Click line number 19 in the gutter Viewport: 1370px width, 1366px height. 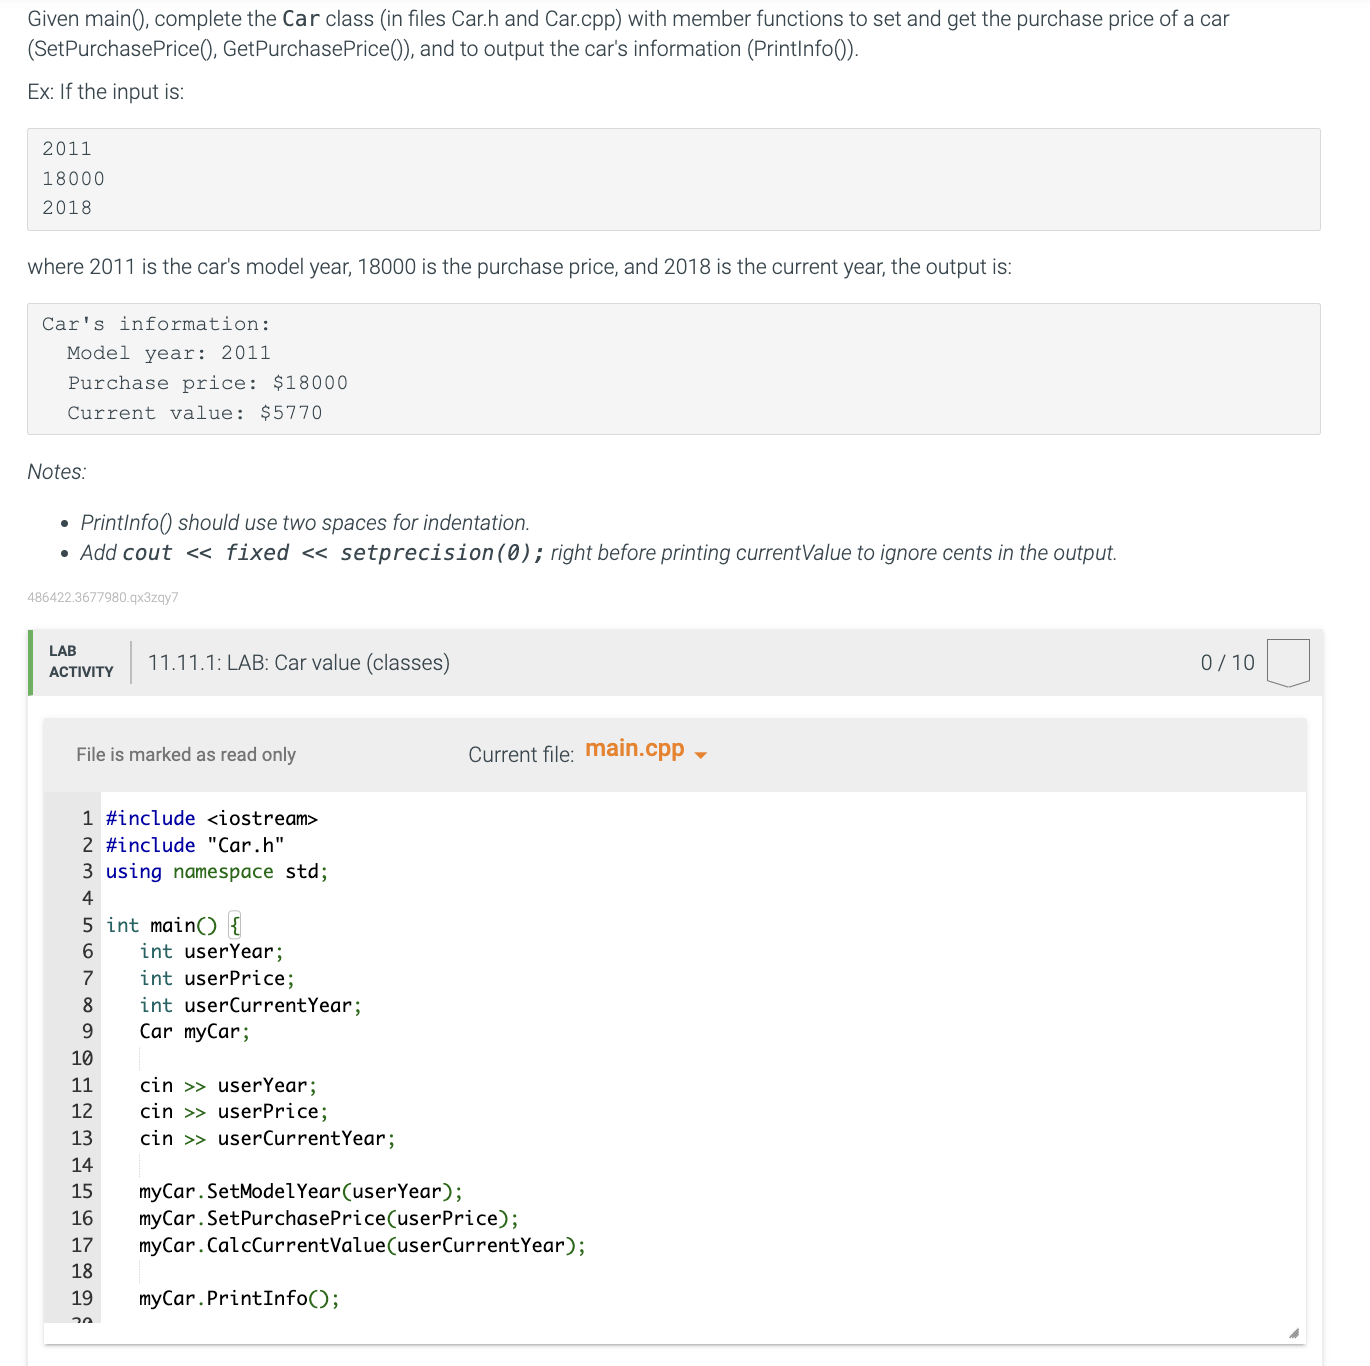pos(80,1297)
